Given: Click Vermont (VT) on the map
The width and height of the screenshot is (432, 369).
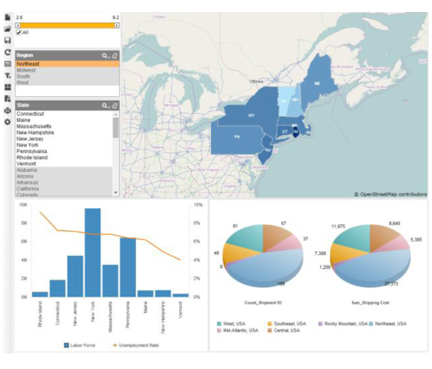Looking at the screenshot, I should (284, 101).
